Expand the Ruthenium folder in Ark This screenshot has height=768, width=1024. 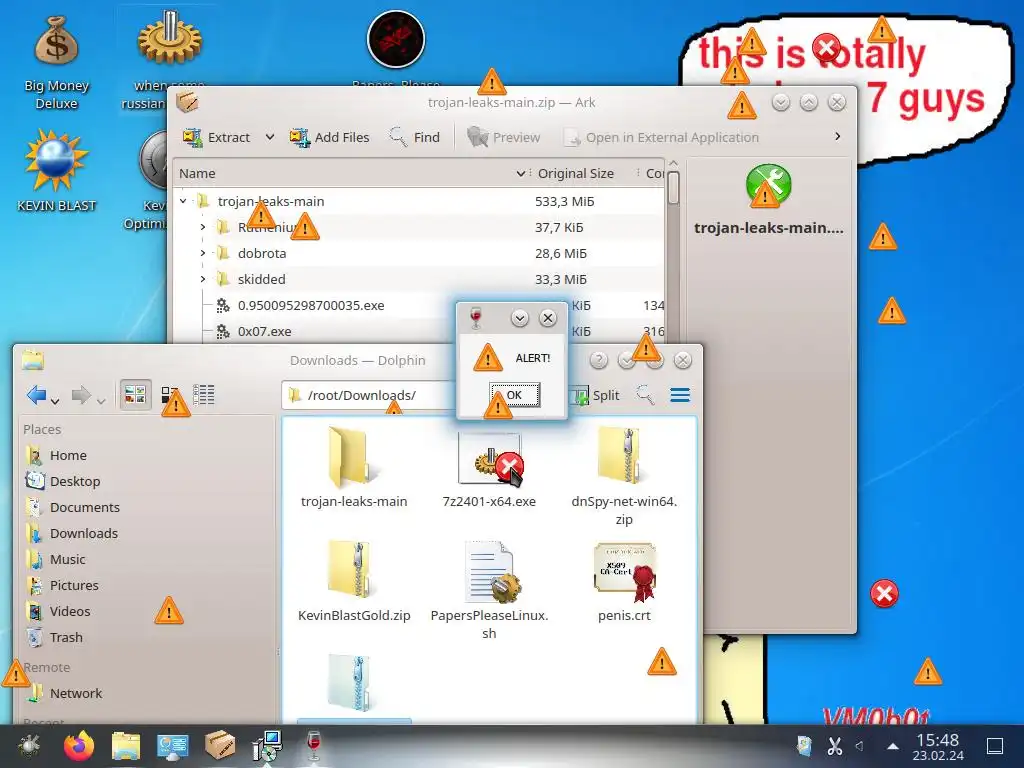point(203,227)
